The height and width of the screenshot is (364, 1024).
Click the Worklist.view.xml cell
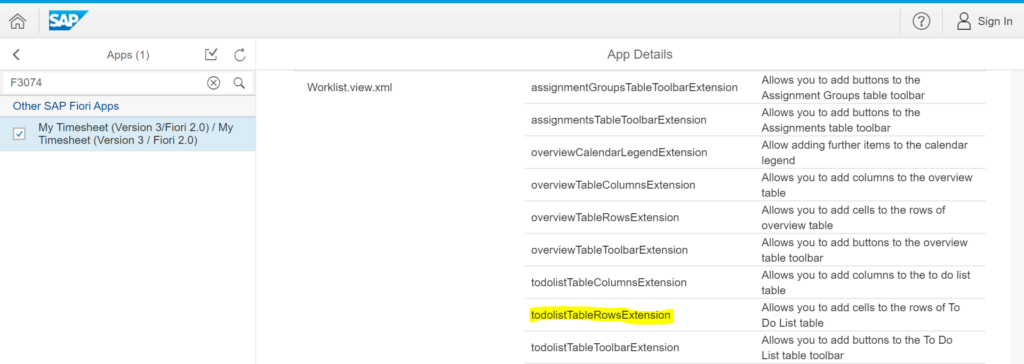[349, 87]
